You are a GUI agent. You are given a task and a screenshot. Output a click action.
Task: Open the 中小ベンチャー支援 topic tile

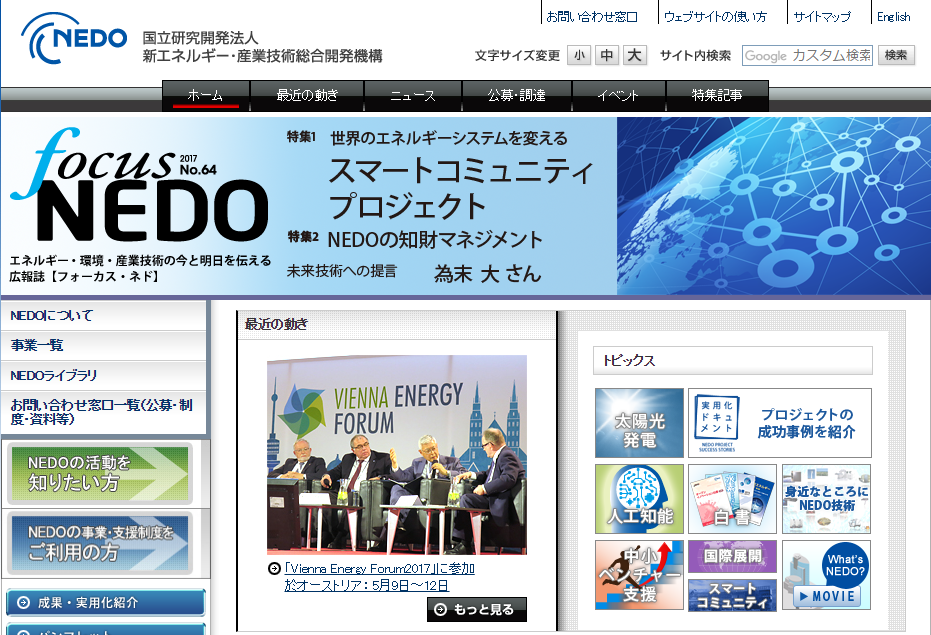(x=639, y=575)
